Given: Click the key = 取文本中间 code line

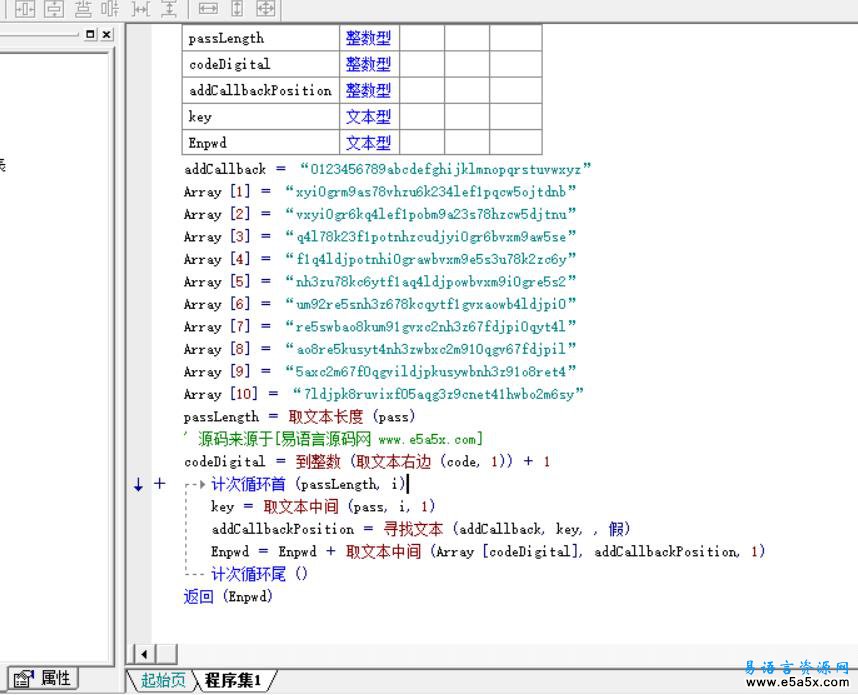Looking at the screenshot, I should 323,506.
